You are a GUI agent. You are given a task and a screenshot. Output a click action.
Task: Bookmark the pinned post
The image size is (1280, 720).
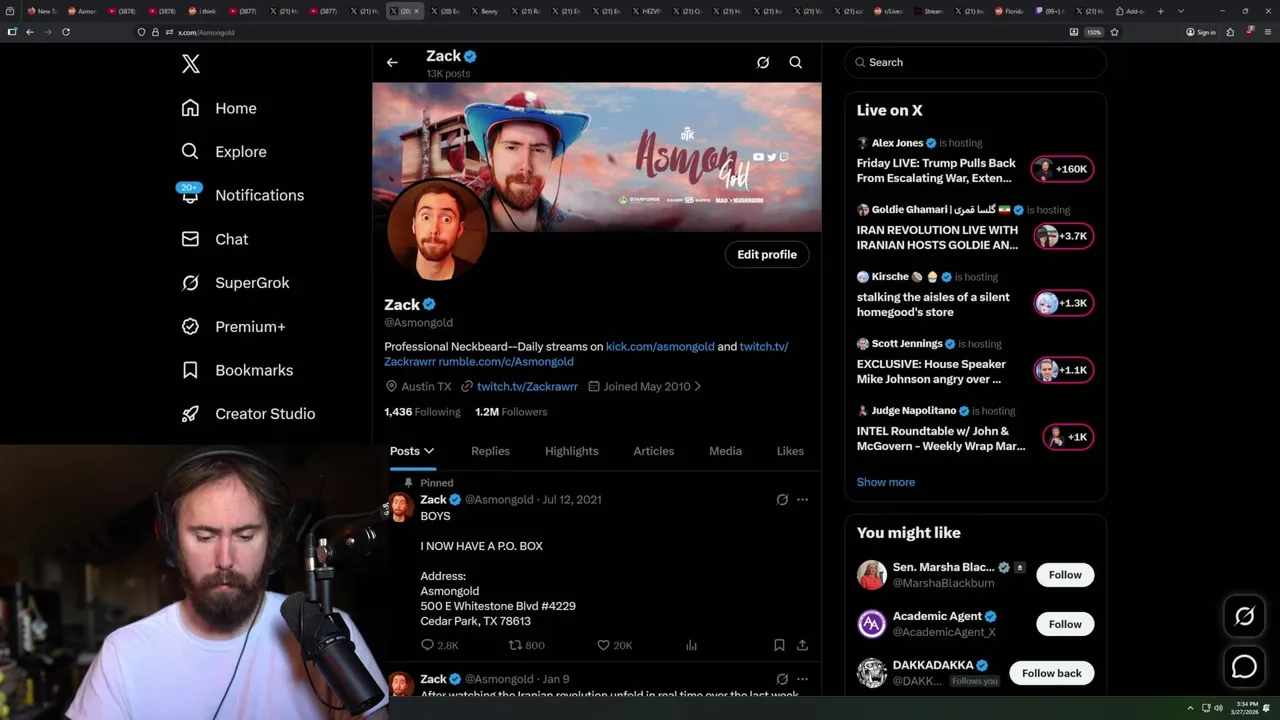click(x=779, y=646)
